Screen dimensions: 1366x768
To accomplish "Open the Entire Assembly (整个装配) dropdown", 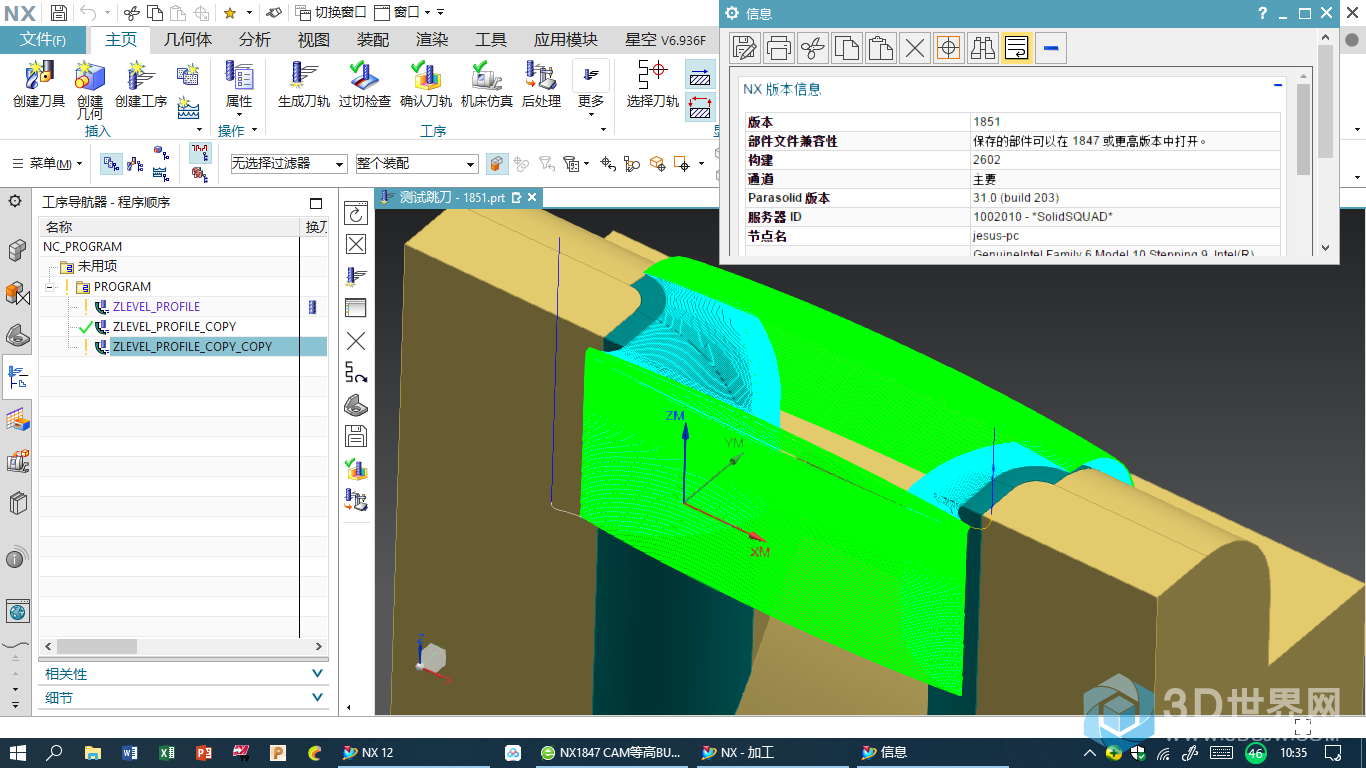I will (416, 163).
